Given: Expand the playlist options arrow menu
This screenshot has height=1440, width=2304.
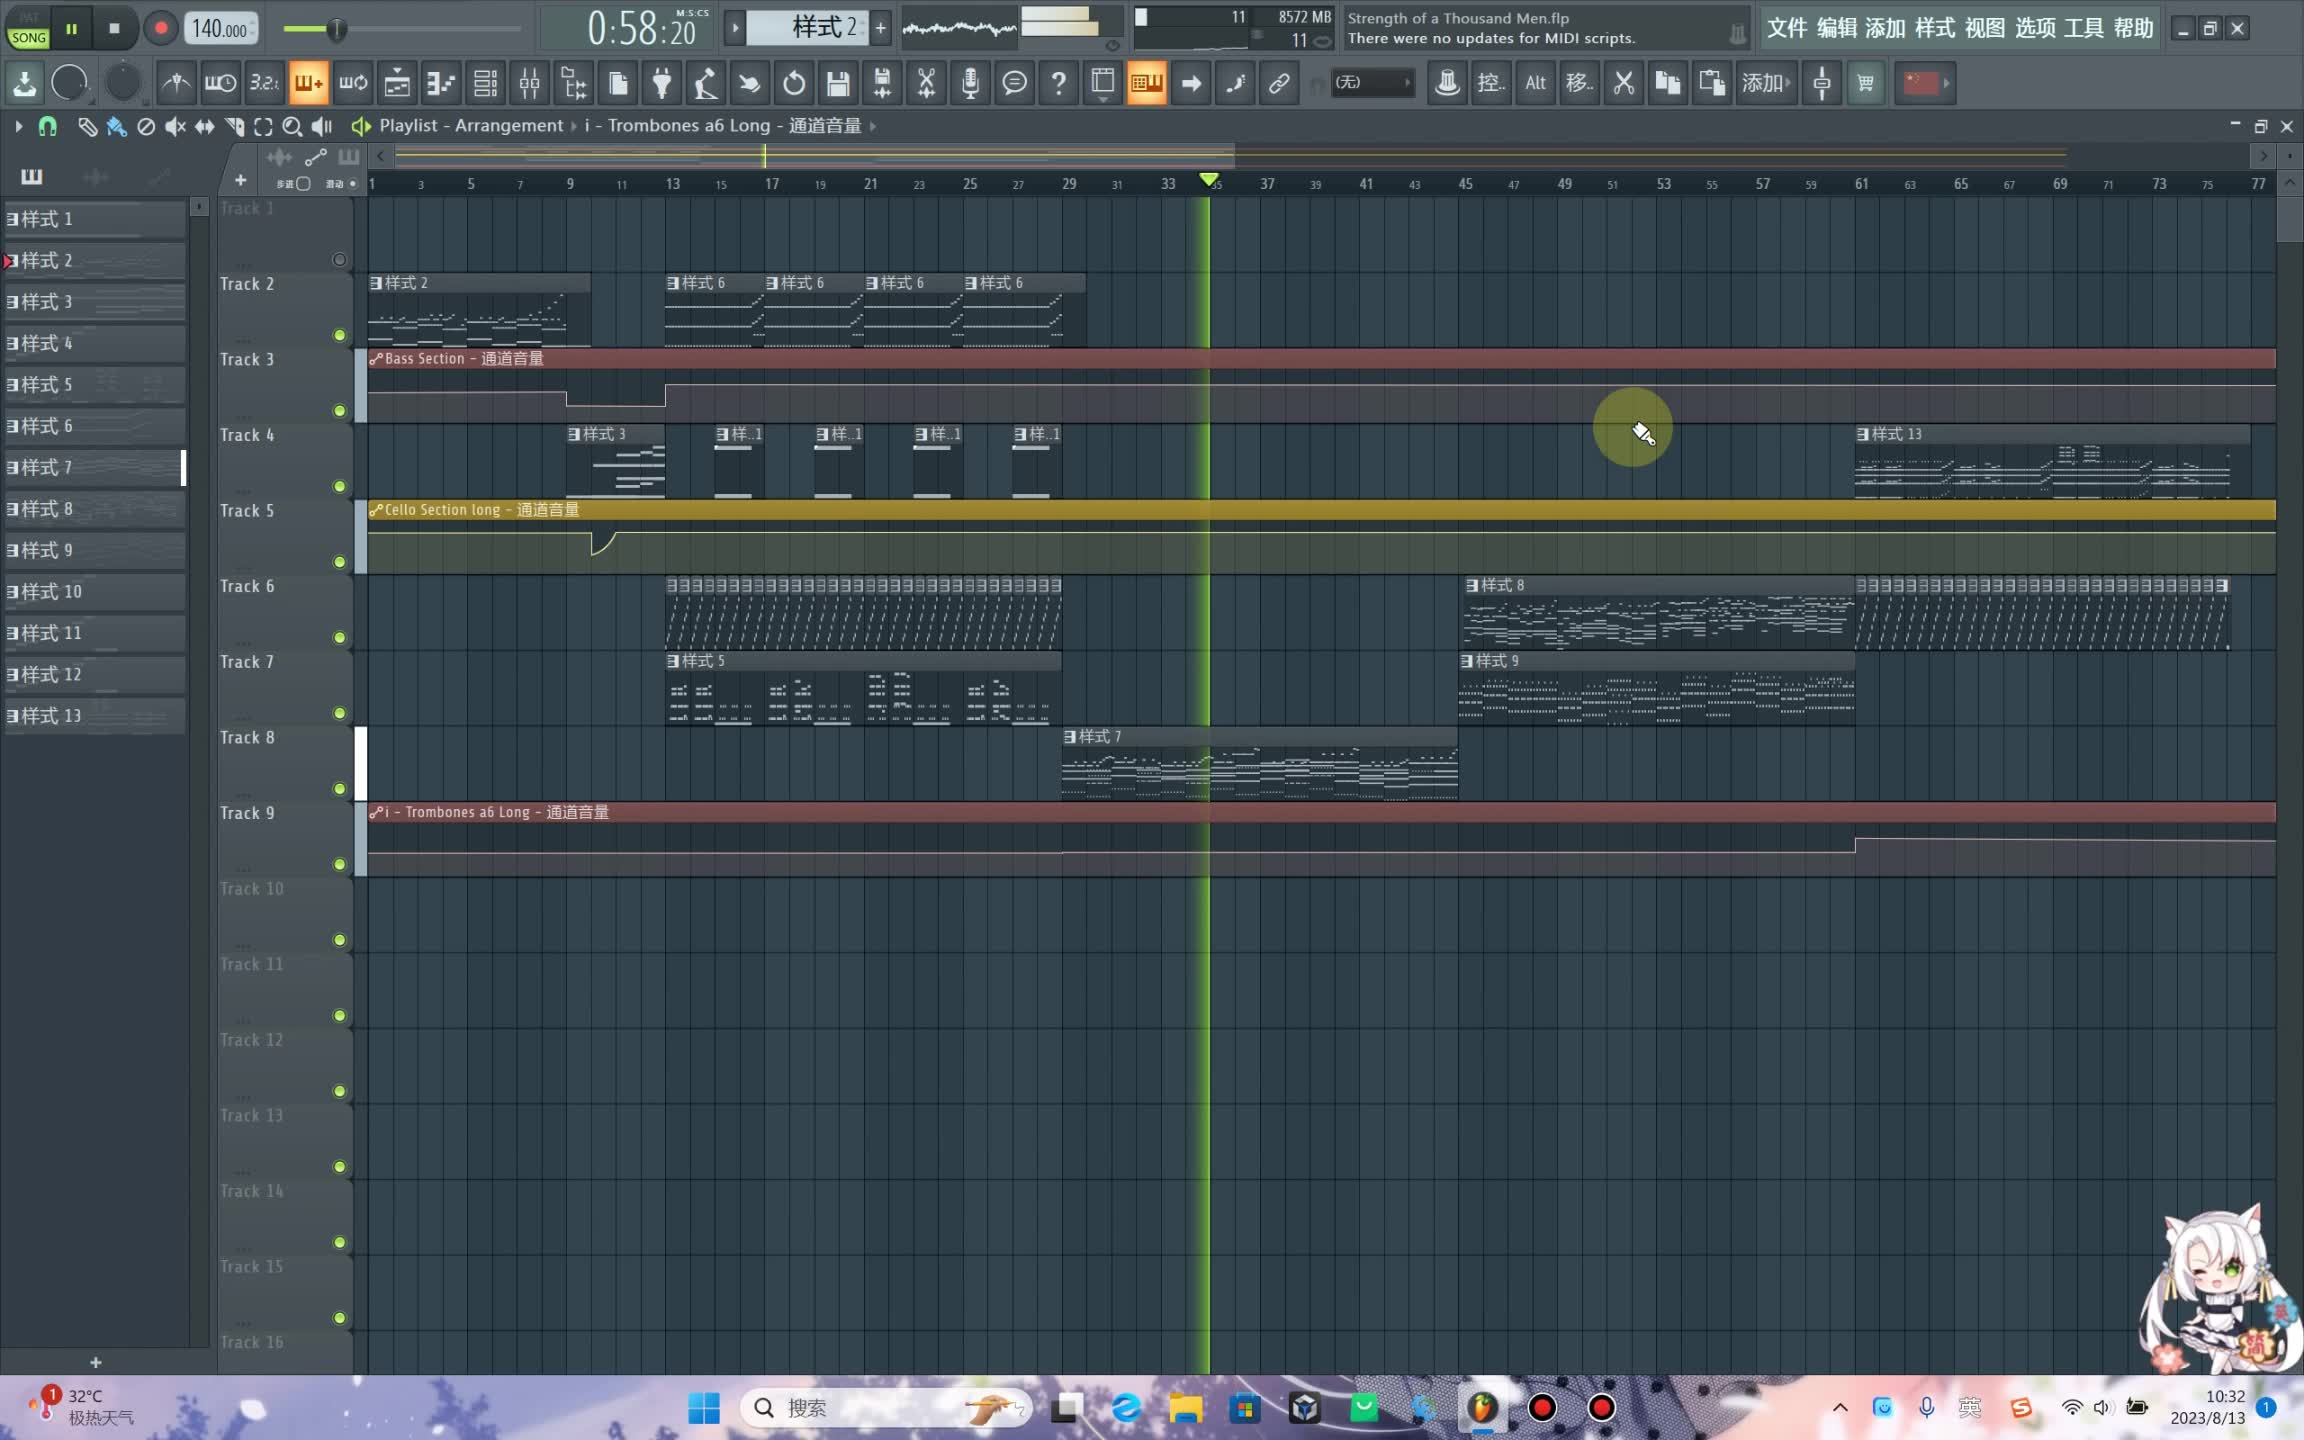Looking at the screenshot, I should (x=18, y=126).
